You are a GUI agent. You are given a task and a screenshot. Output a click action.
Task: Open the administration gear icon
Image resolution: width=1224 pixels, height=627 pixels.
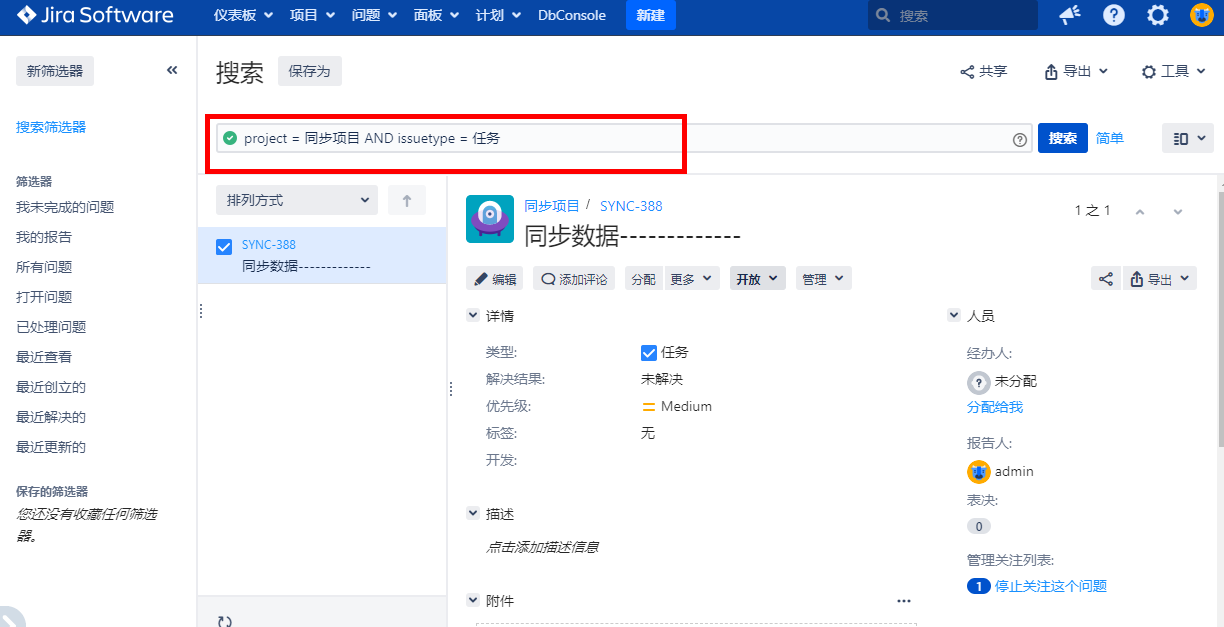[1158, 15]
